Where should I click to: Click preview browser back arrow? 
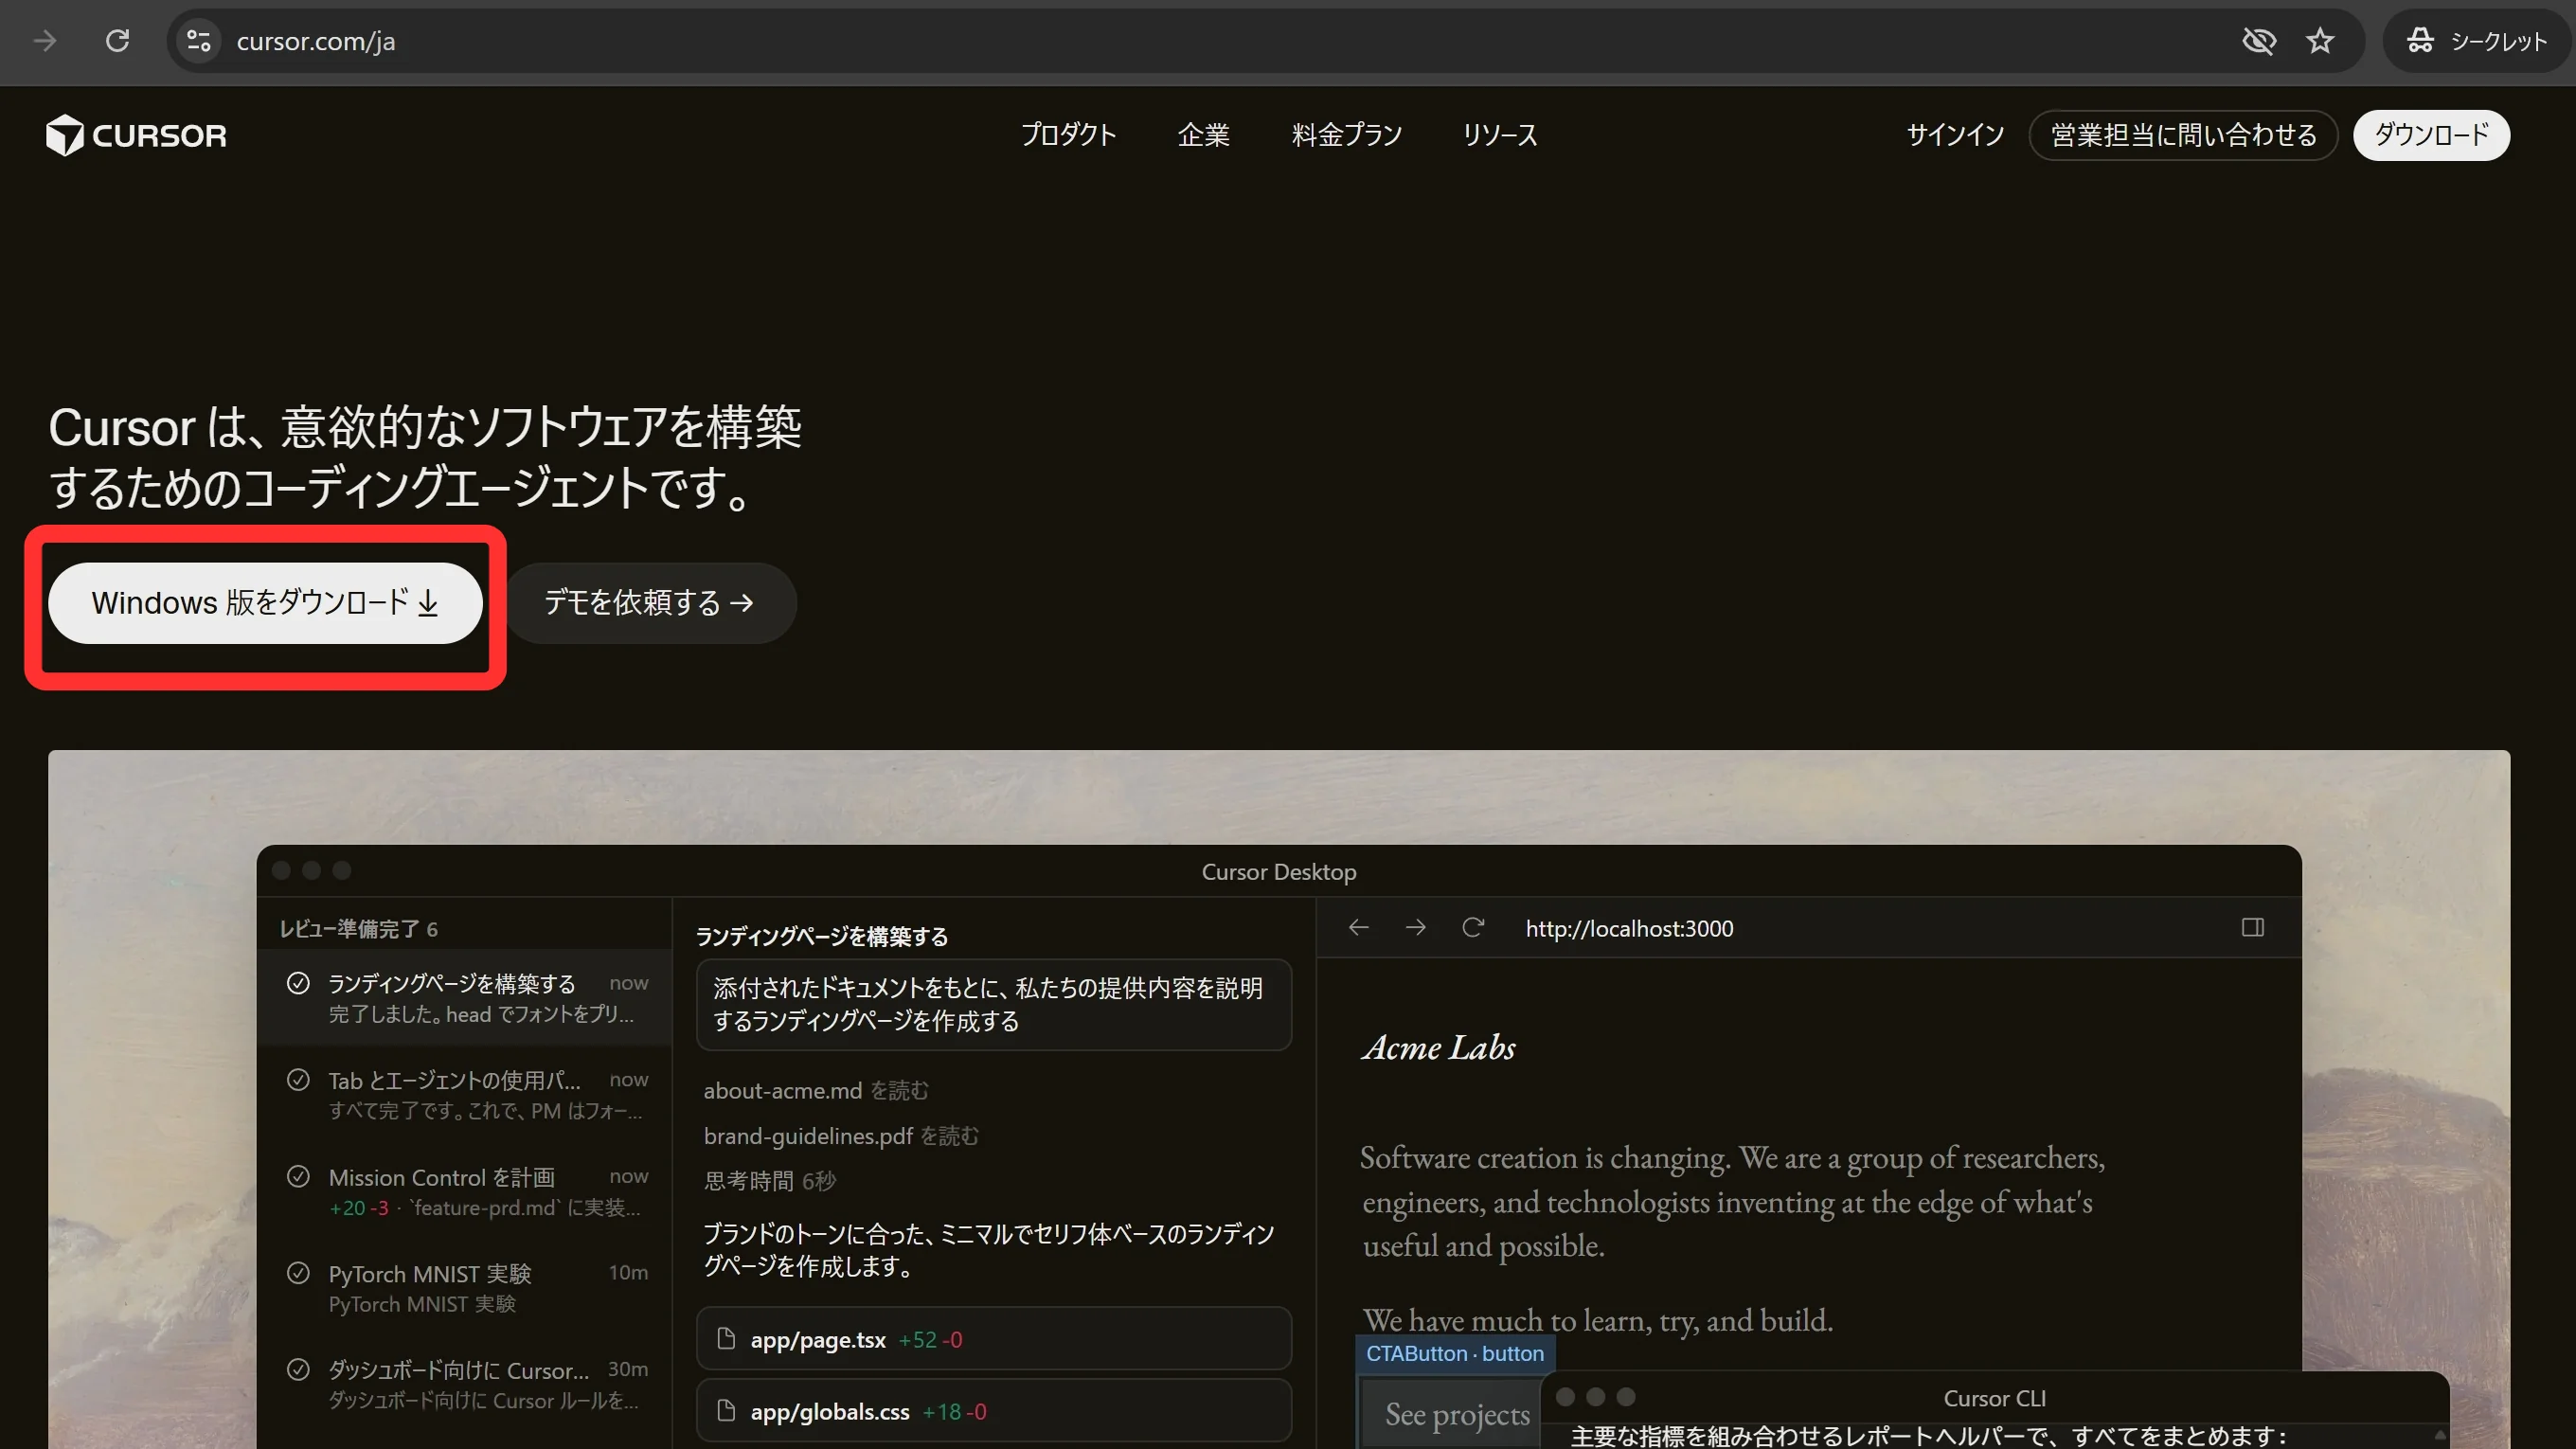tap(1358, 928)
